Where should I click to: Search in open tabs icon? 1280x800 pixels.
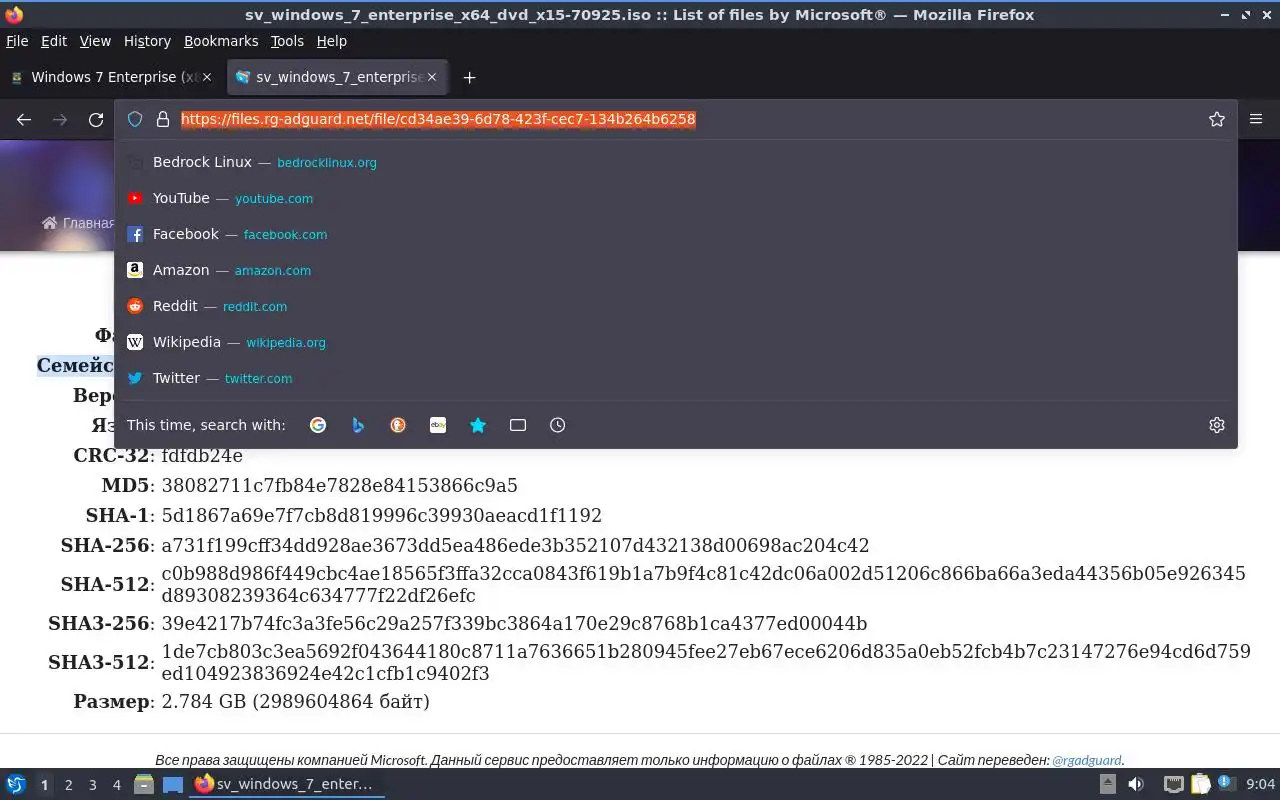pyautogui.click(x=518, y=425)
